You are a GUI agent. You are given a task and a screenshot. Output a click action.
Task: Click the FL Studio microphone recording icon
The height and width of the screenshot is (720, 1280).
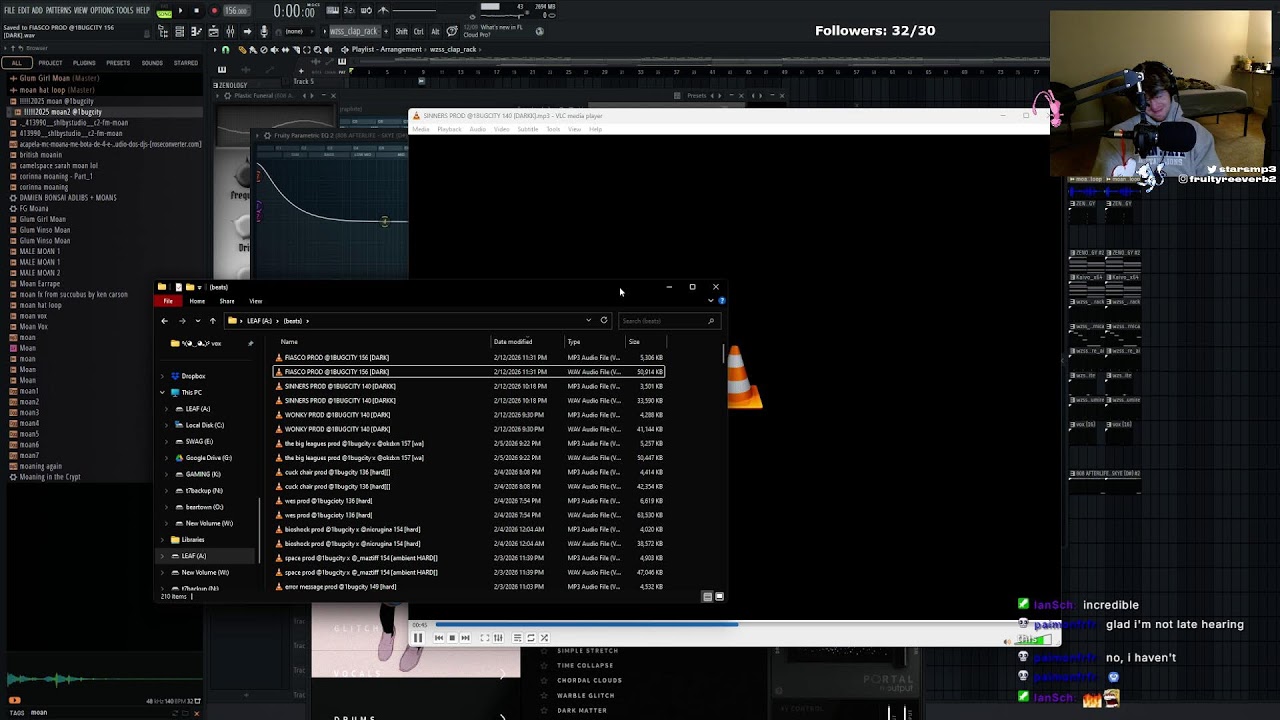264,32
